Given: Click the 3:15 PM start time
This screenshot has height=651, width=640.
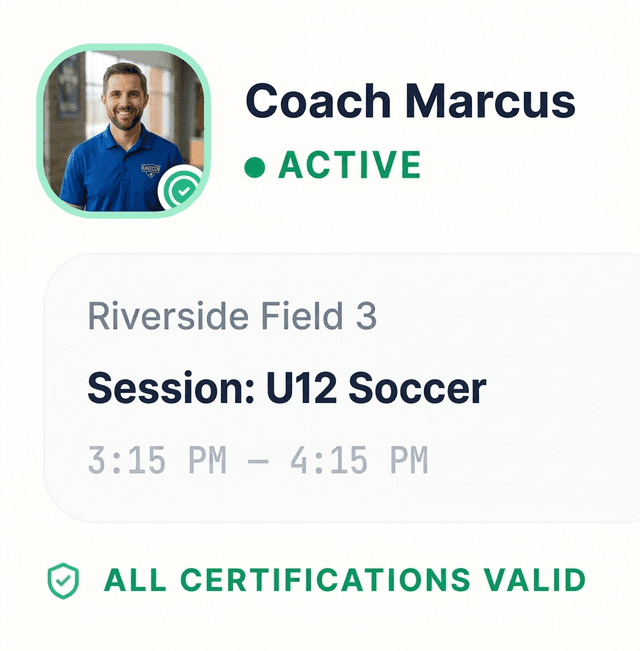Looking at the screenshot, I should tap(157, 461).
